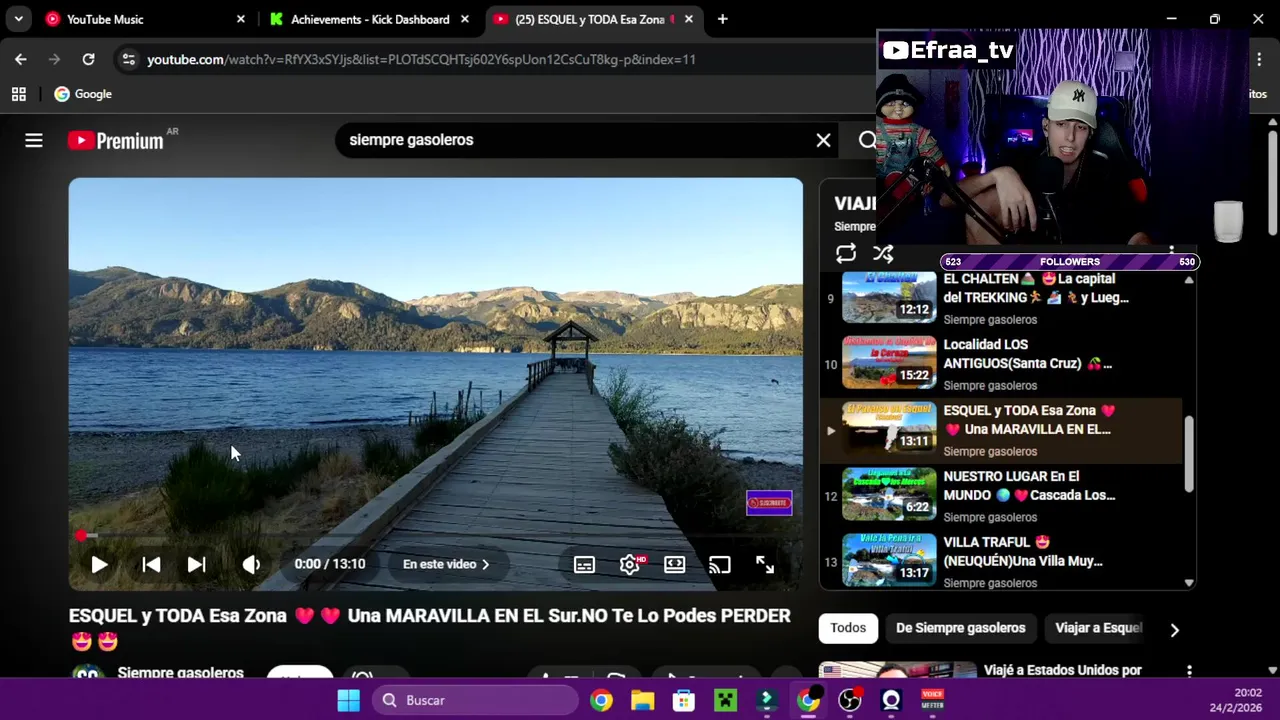This screenshot has height=720, width=1280.
Task: Mute the video volume
Action: [251, 565]
